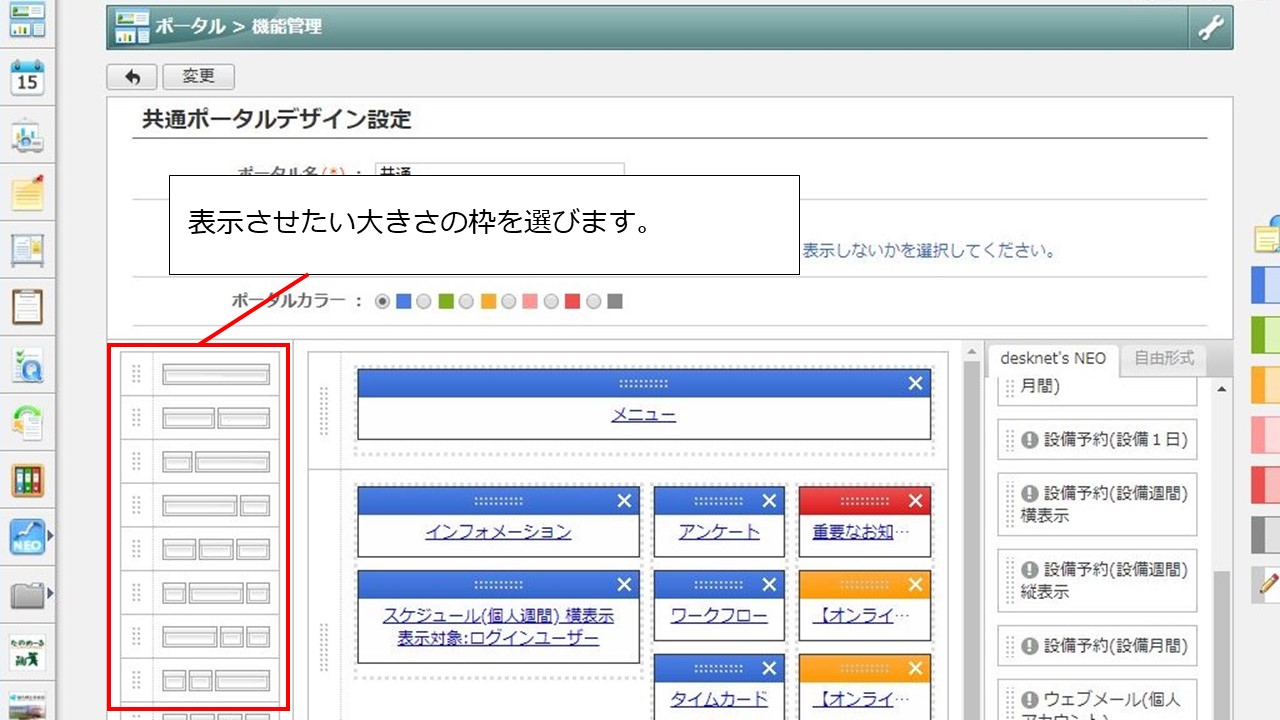Close the ワークフロー widget

tap(769, 585)
